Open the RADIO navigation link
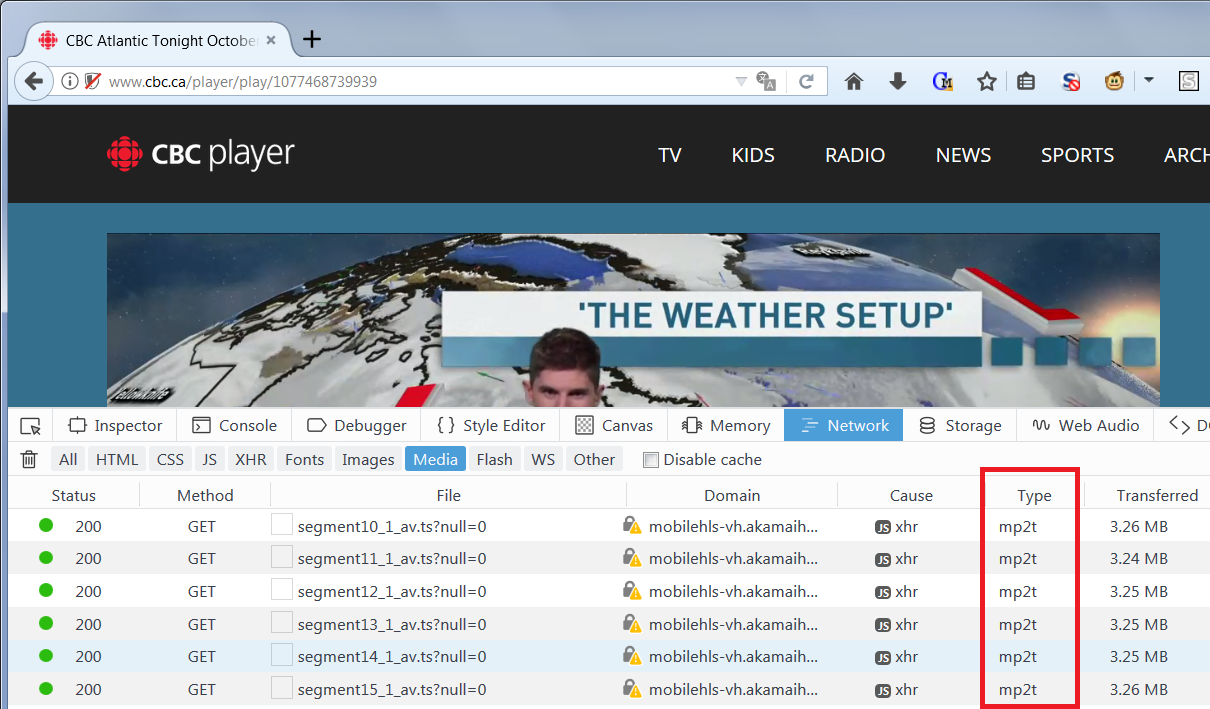Screen dimensions: 1210x709 [x=855, y=155]
